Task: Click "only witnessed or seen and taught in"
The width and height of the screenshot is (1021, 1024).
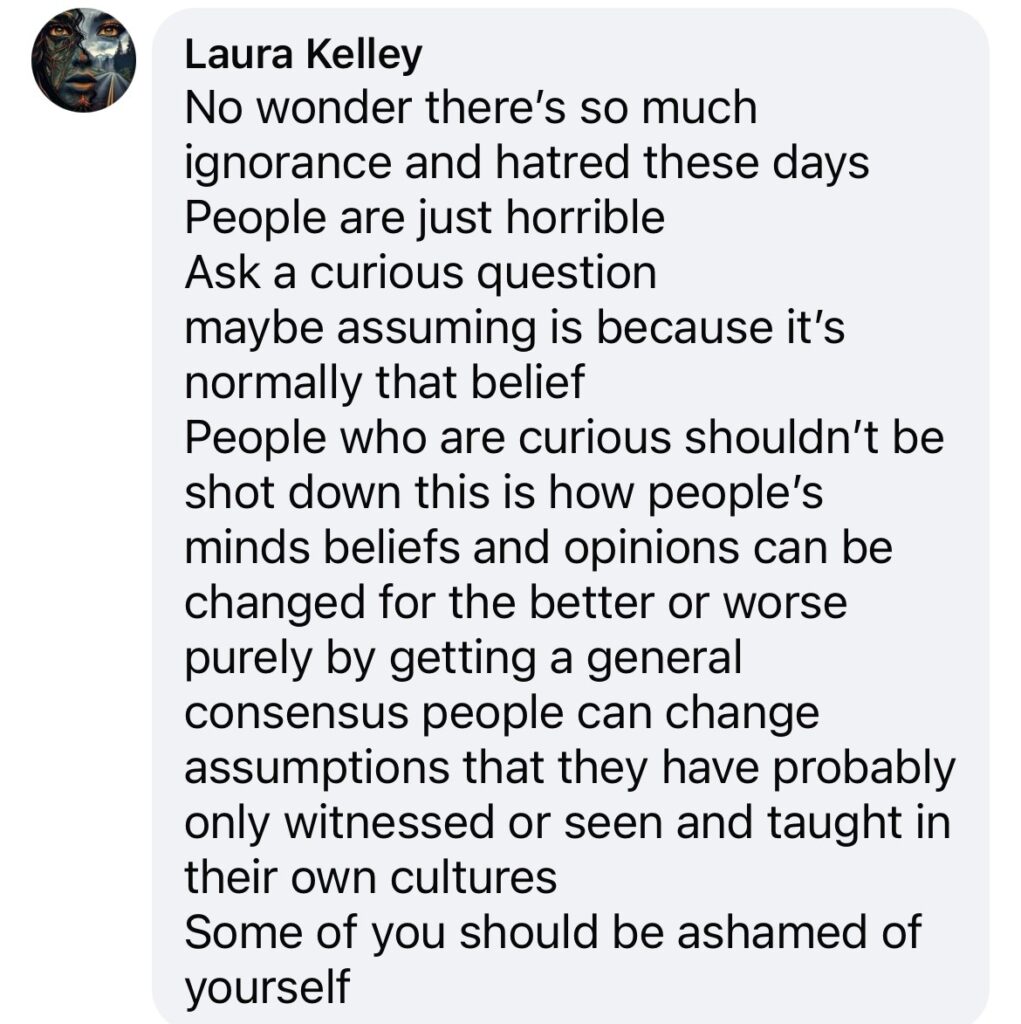Action: 568,823
